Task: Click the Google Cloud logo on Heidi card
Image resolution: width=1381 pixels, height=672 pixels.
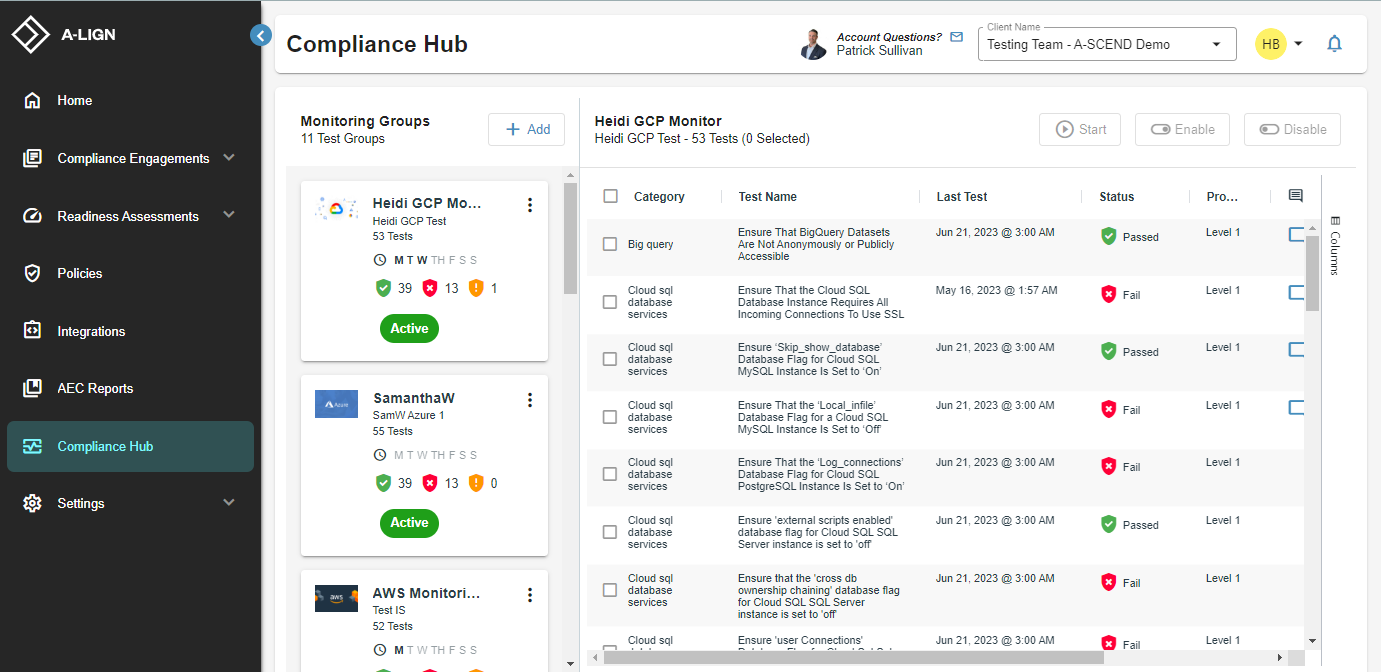Action: coord(336,209)
